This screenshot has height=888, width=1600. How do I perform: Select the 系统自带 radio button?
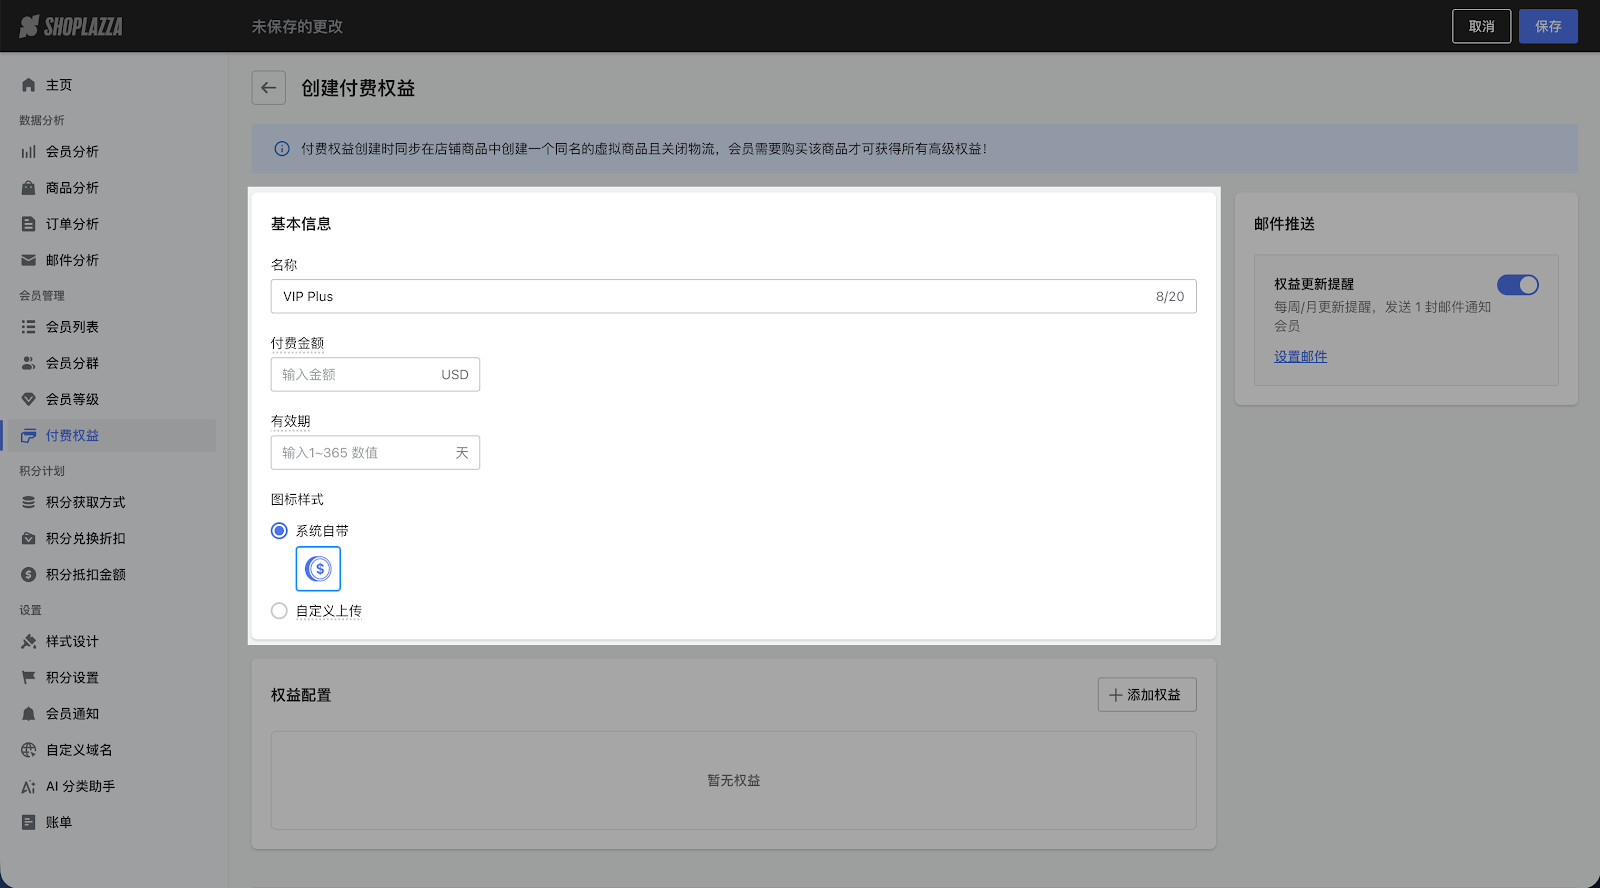tap(279, 531)
